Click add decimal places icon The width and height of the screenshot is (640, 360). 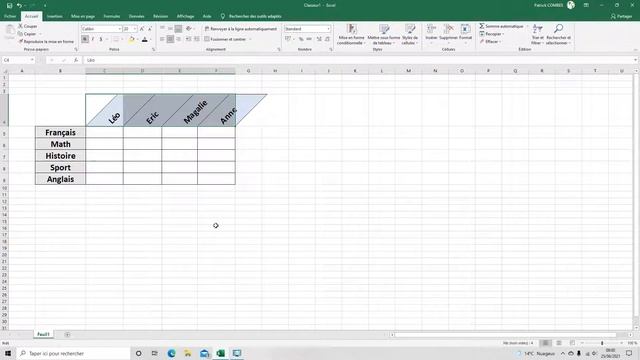pyautogui.click(x=319, y=39)
